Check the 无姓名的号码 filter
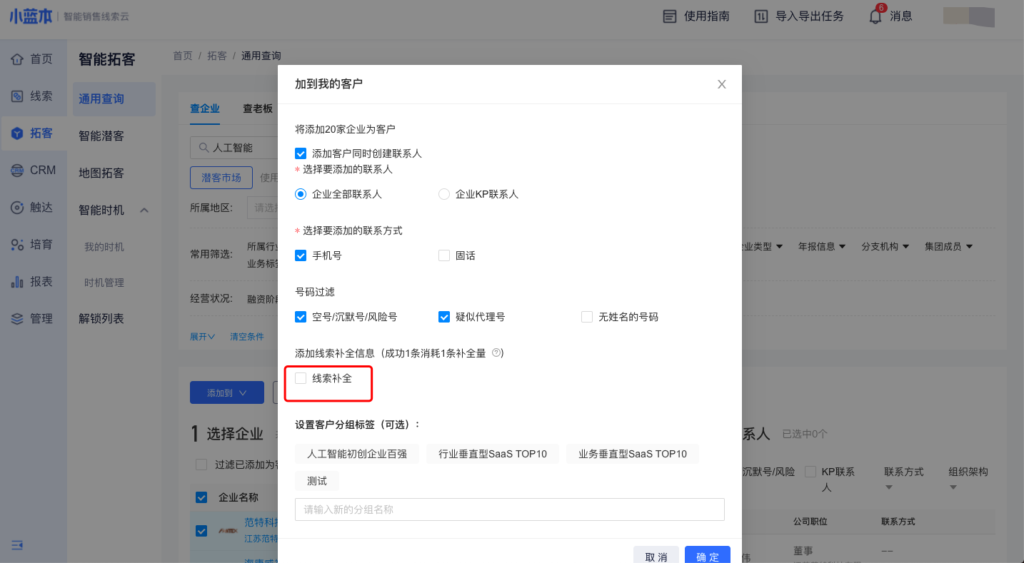 coord(587,317)
